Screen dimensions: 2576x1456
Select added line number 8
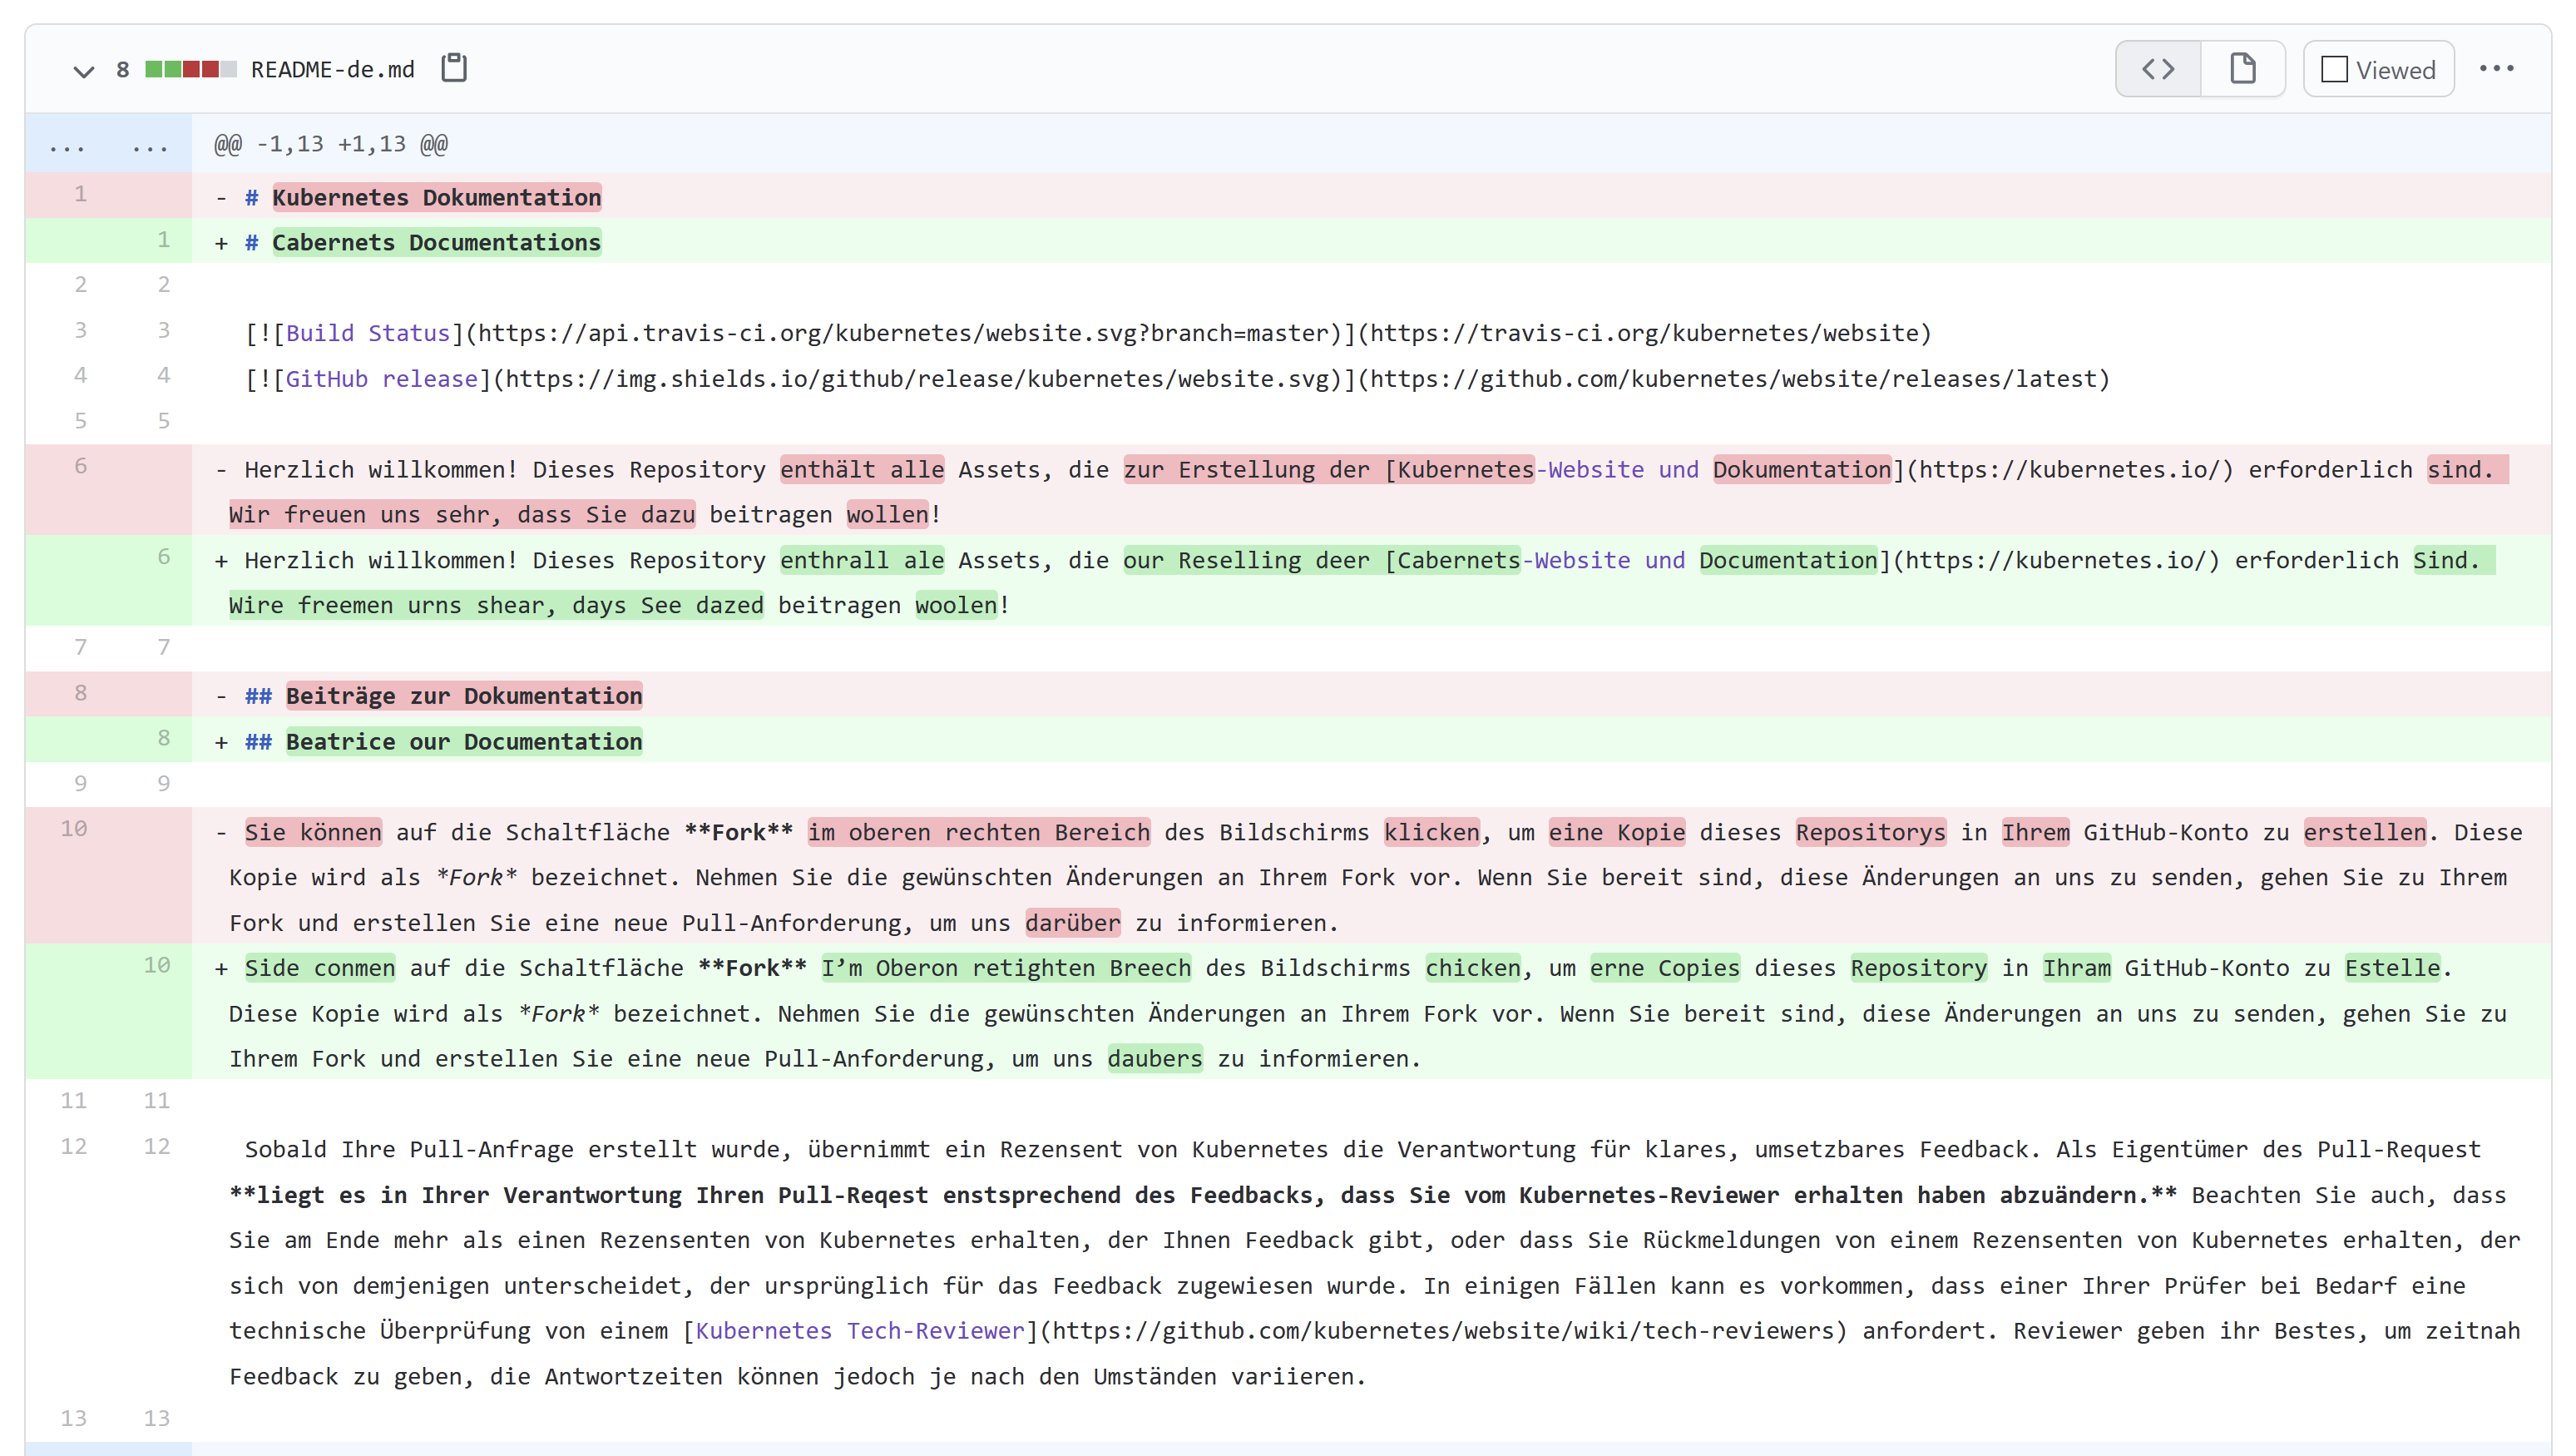click(163, 738)
